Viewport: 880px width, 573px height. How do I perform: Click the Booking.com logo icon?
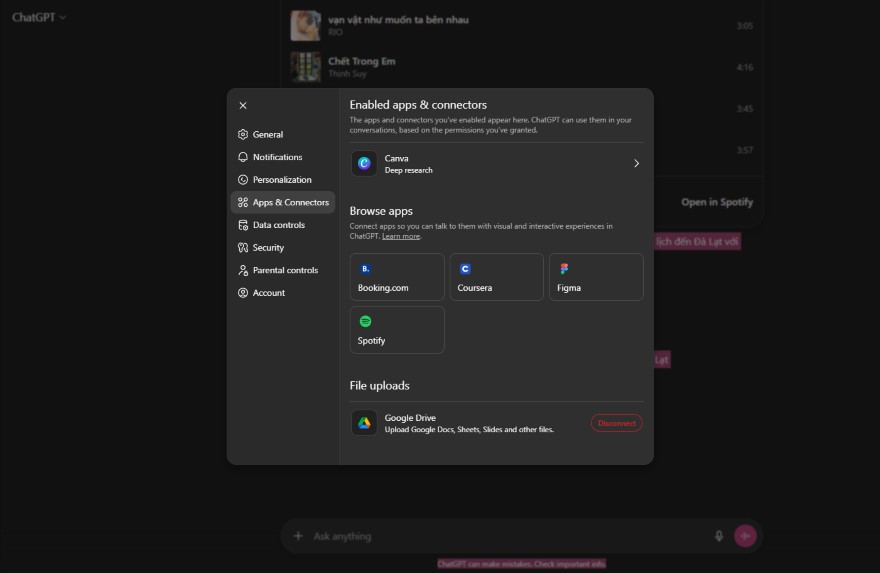pos(365,269)
